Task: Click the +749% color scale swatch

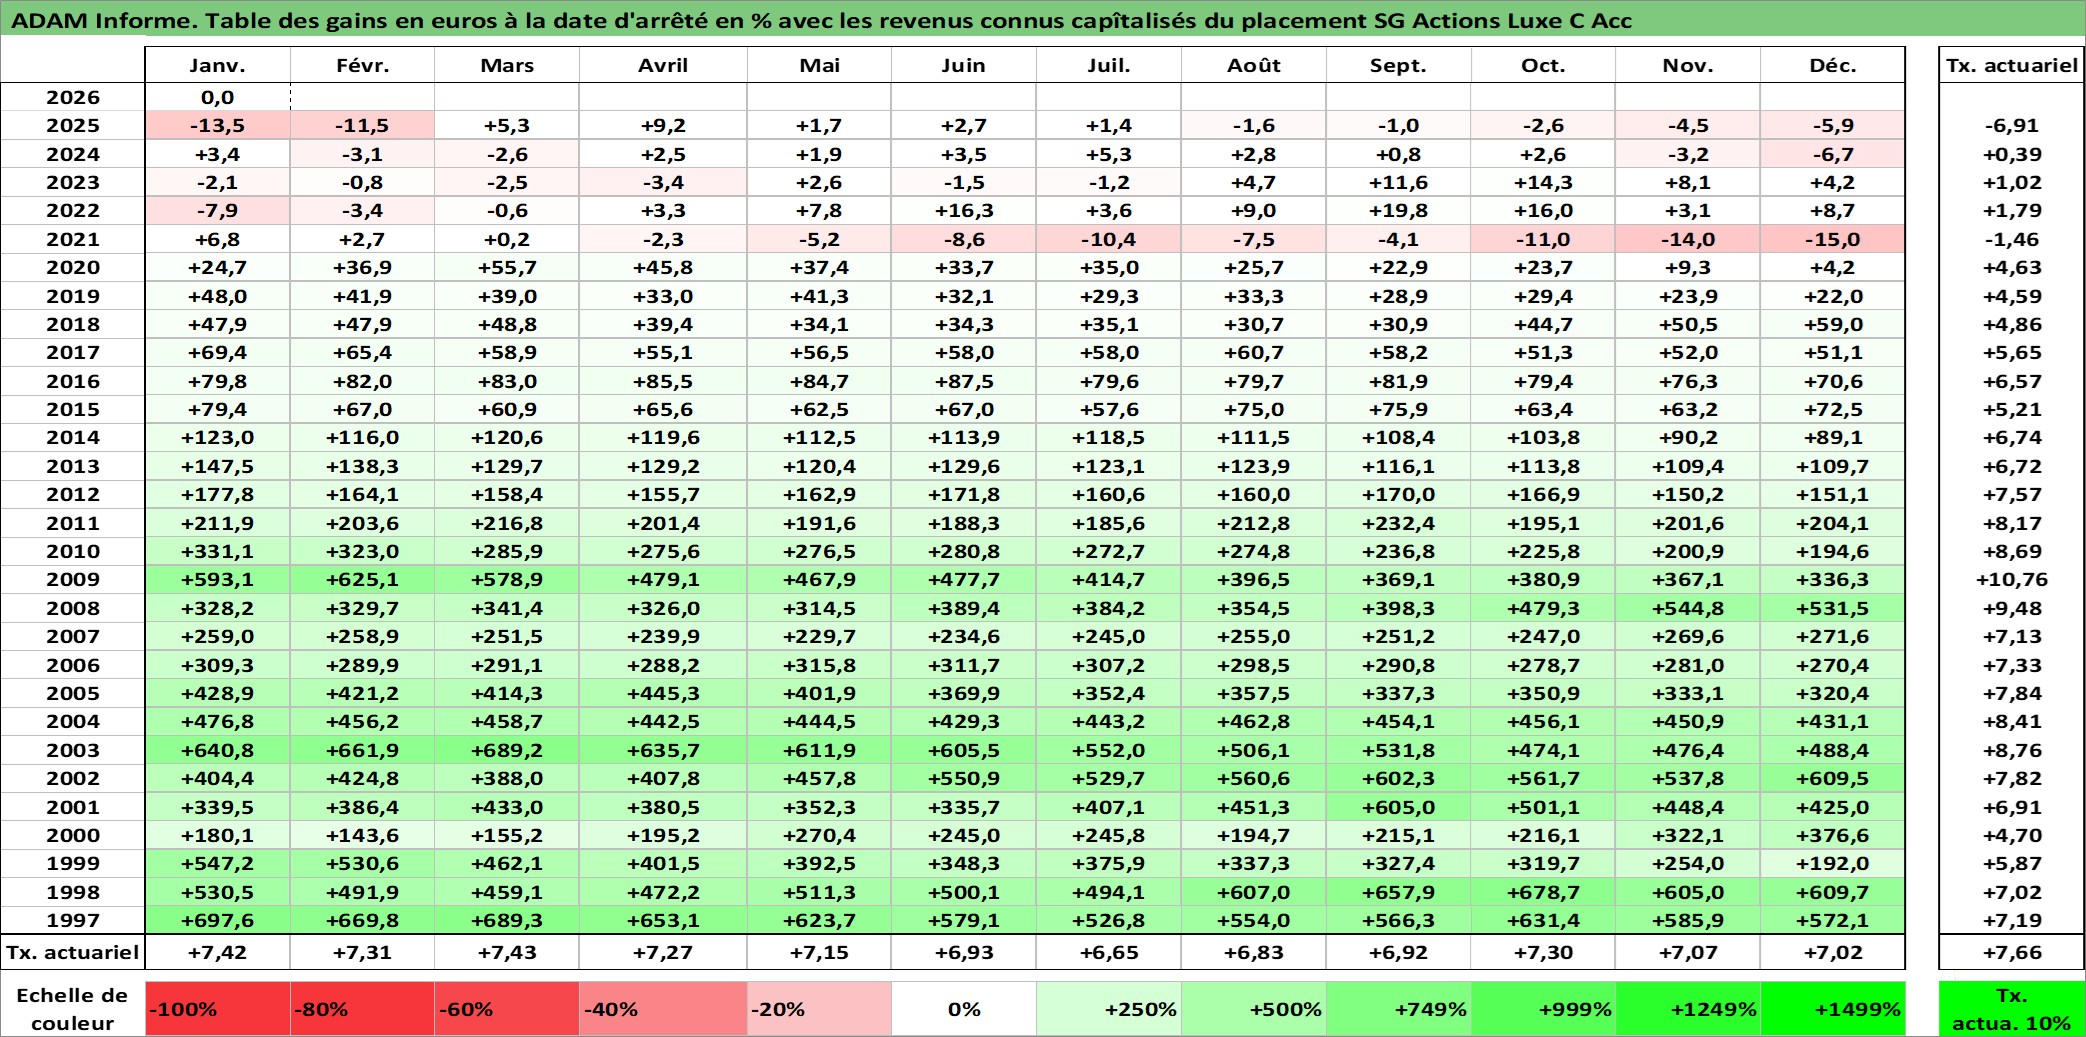Action: coord(1398,1009)
